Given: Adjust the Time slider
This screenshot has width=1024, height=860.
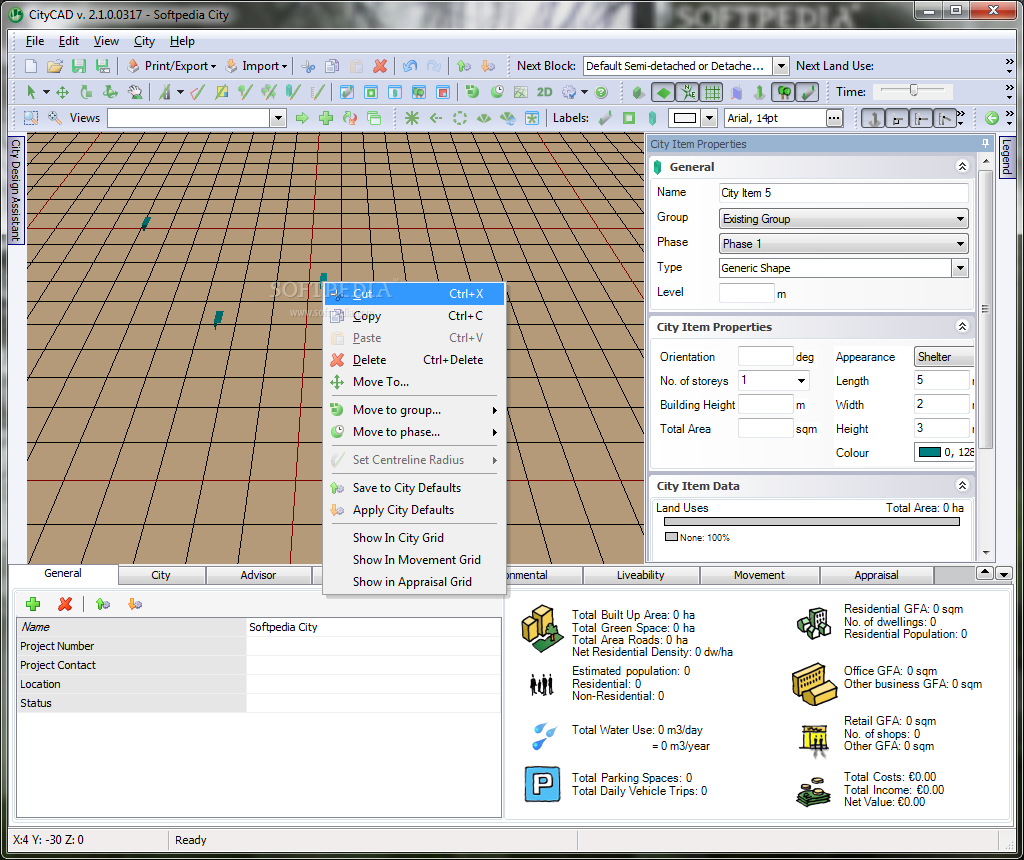Looking at the screenshot, I should [913, 91].
